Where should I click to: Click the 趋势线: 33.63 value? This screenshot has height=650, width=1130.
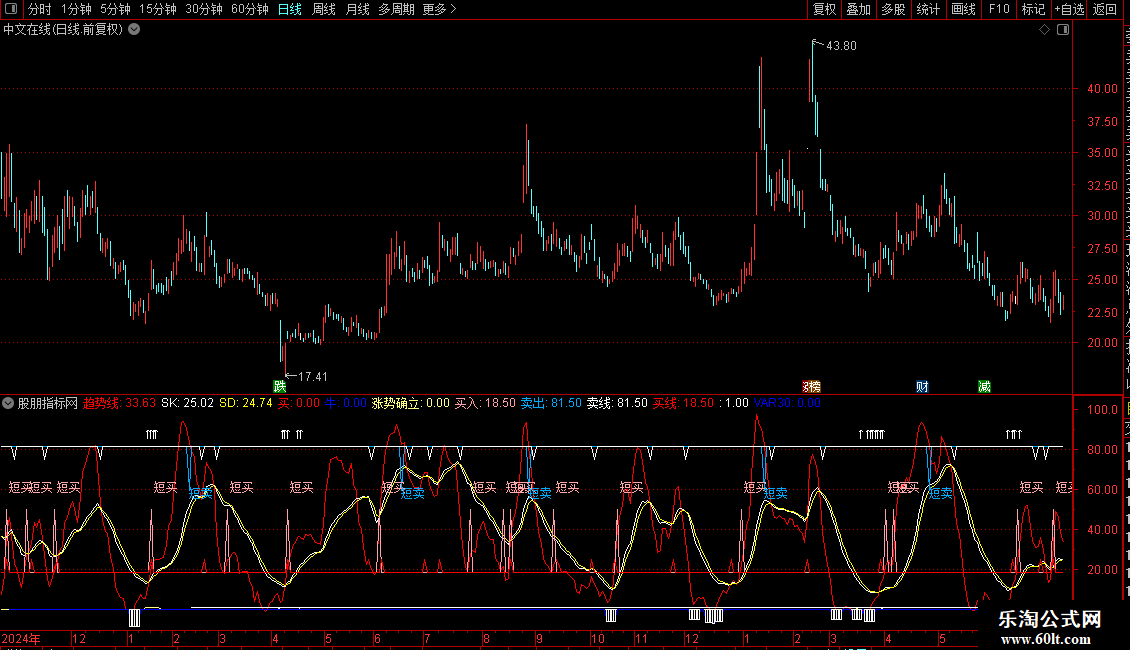pos(119,404)
